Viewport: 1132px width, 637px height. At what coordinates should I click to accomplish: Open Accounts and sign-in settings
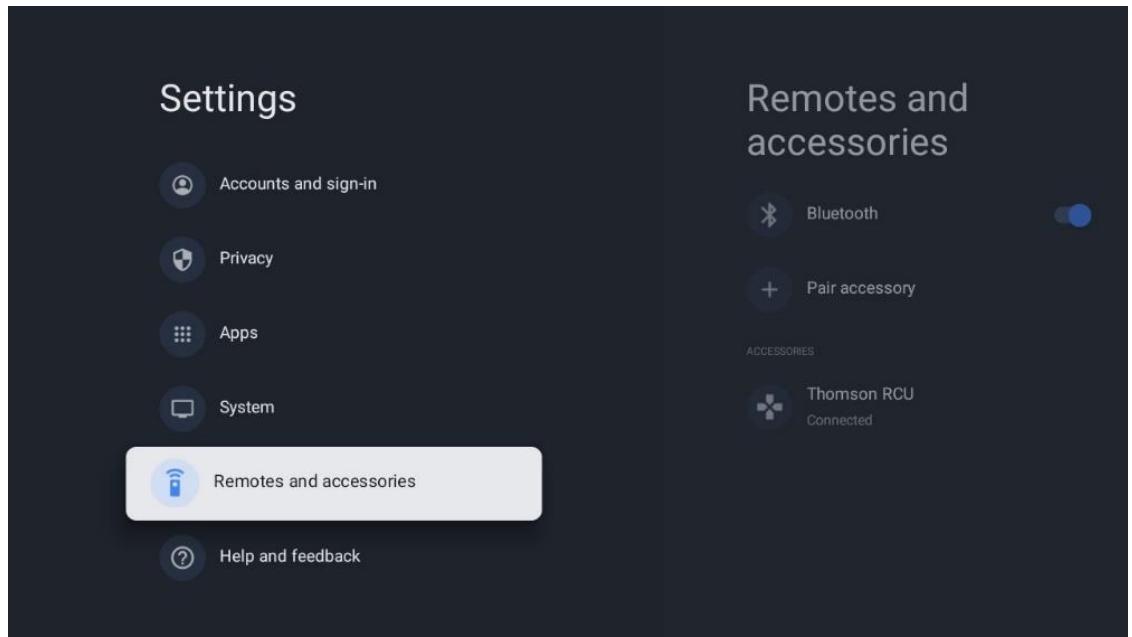point(297,184)
